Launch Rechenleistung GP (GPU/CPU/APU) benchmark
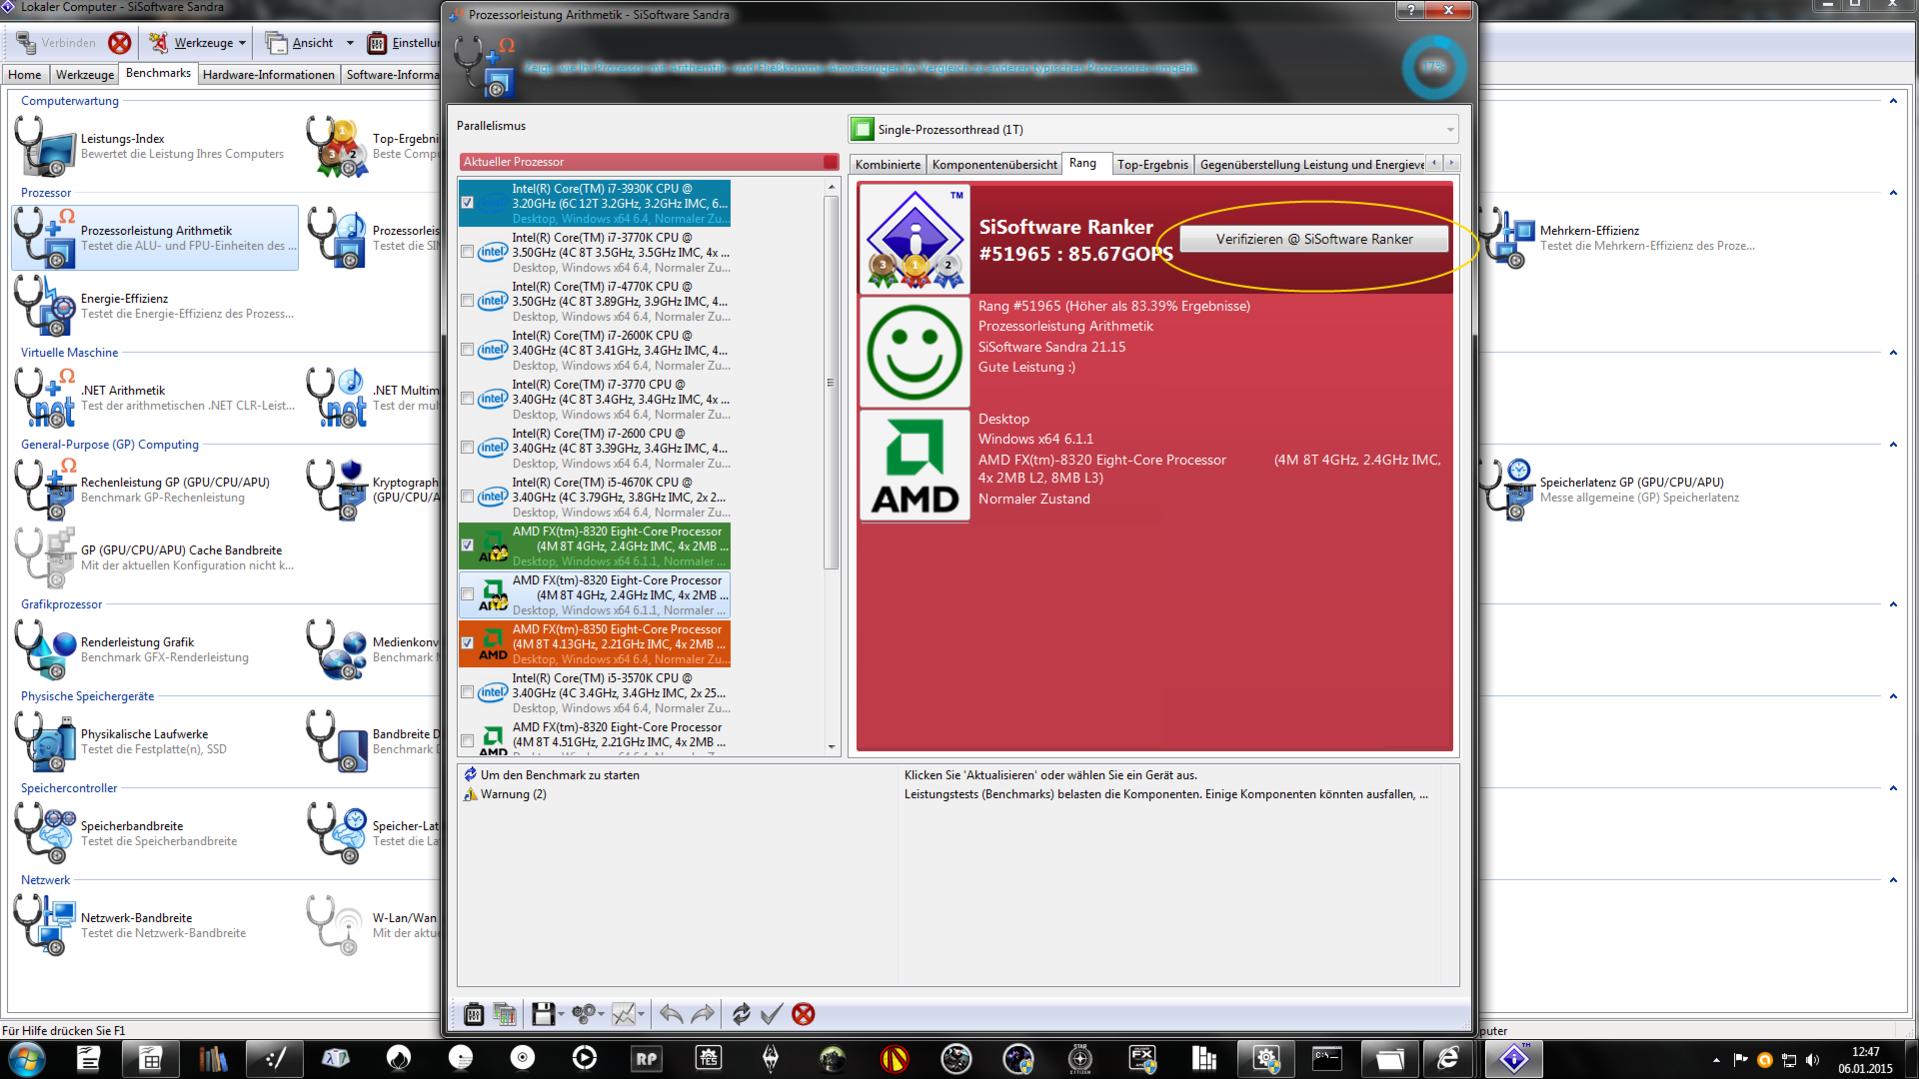The image size is (1919, 1079). tap(45, 490)
